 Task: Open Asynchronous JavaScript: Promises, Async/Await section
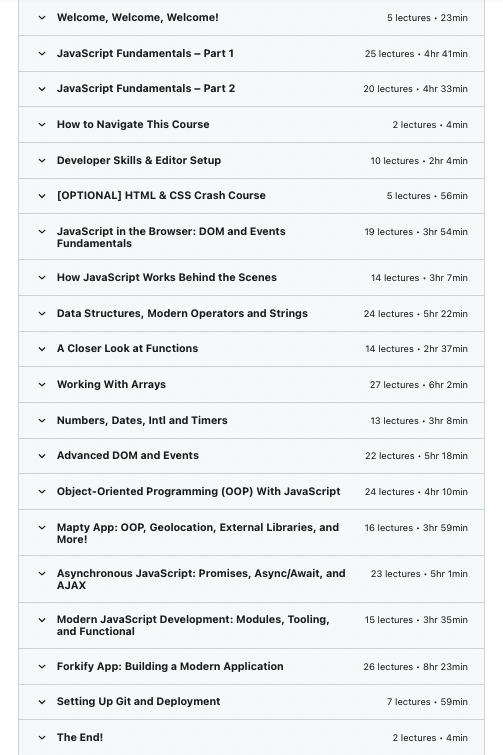click(x=201, y=579)
